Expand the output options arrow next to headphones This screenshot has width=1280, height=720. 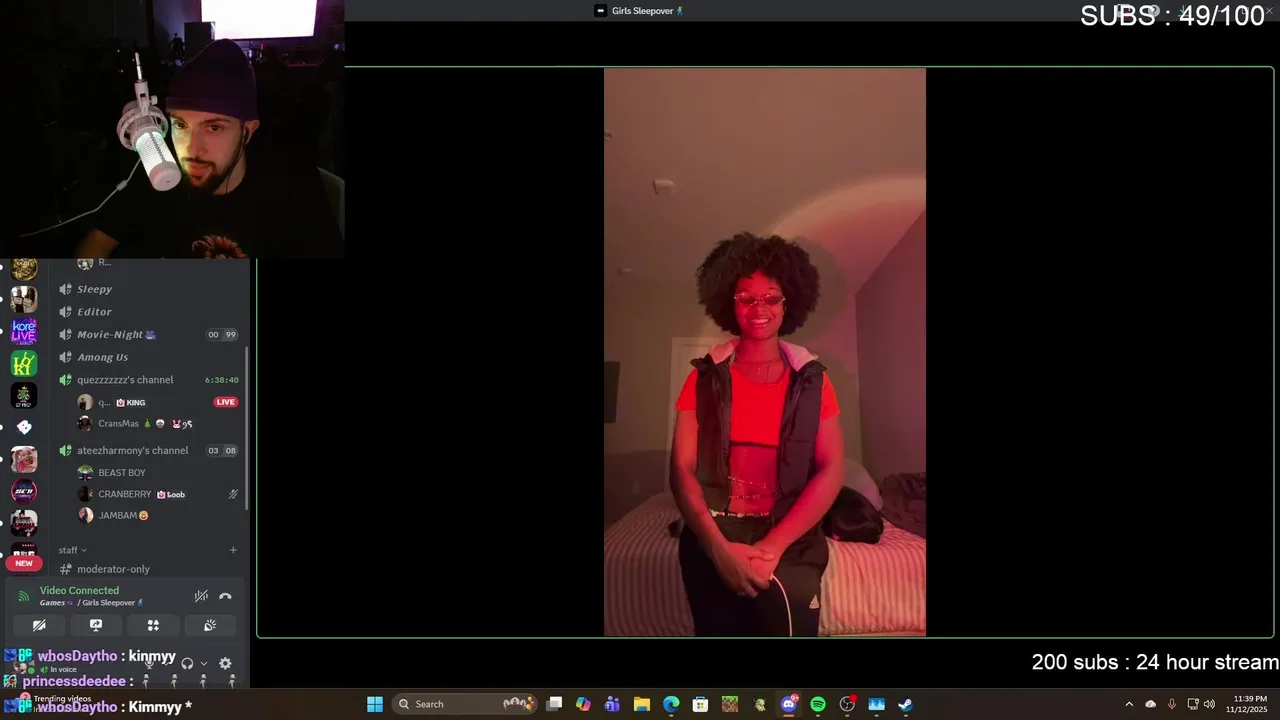point(204,663)
